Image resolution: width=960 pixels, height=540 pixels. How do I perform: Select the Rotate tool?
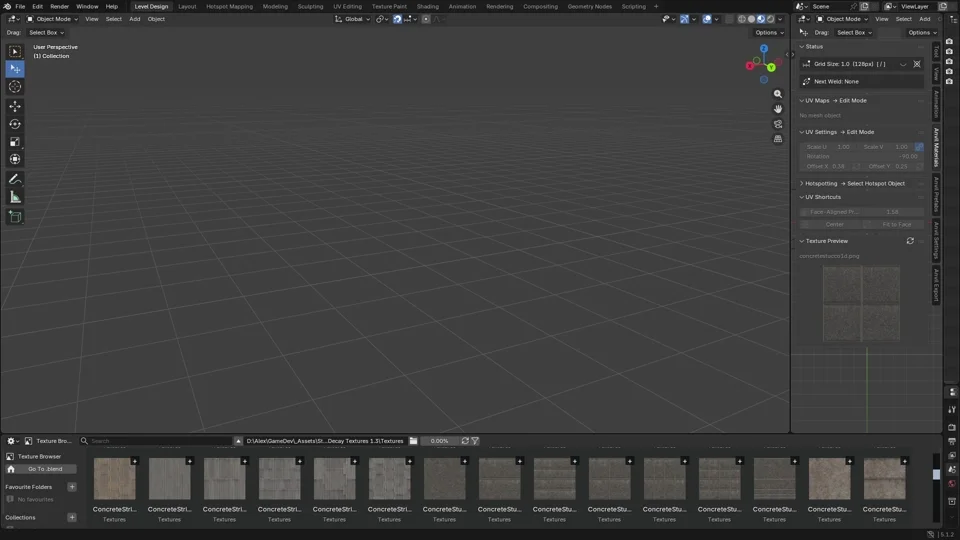click(x=15, y=124)
